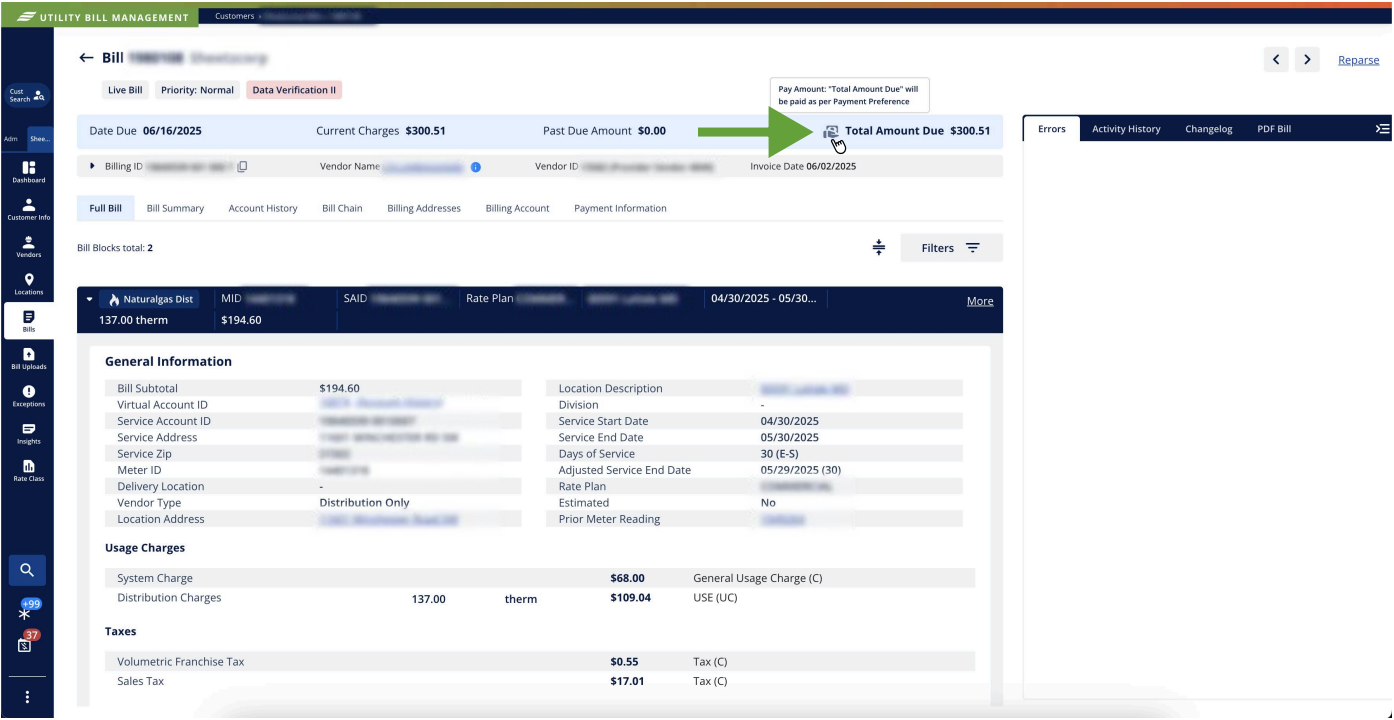Click the Vendor Name link value
The image size is (1394, 720).
424,167
